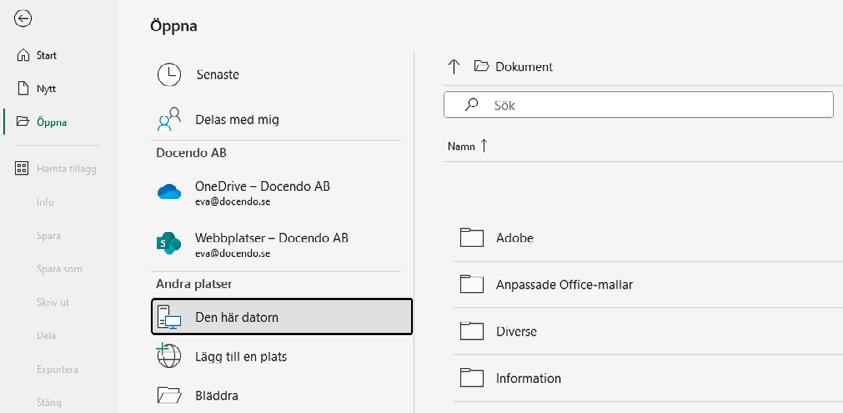
Task: Click the Information folder icon
Action: 471,378
